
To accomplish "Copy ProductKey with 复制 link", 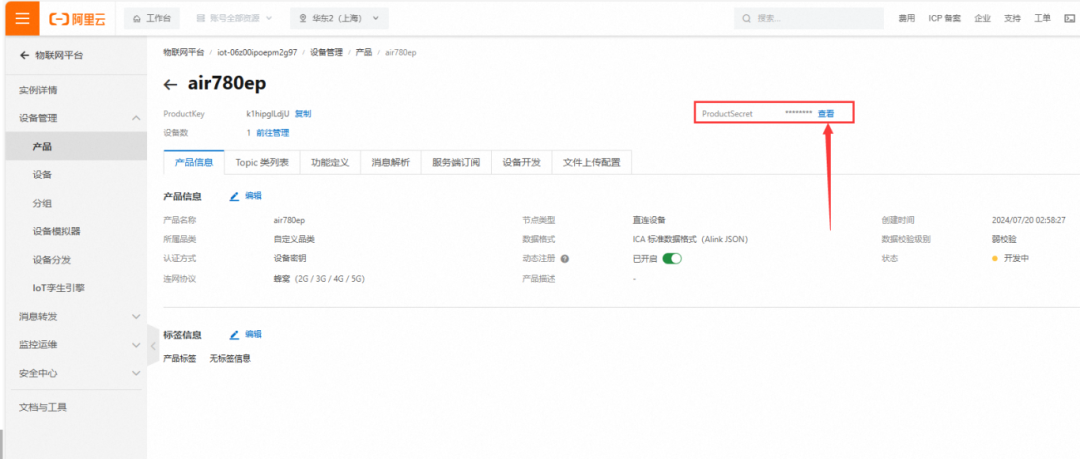I will 303,114.
